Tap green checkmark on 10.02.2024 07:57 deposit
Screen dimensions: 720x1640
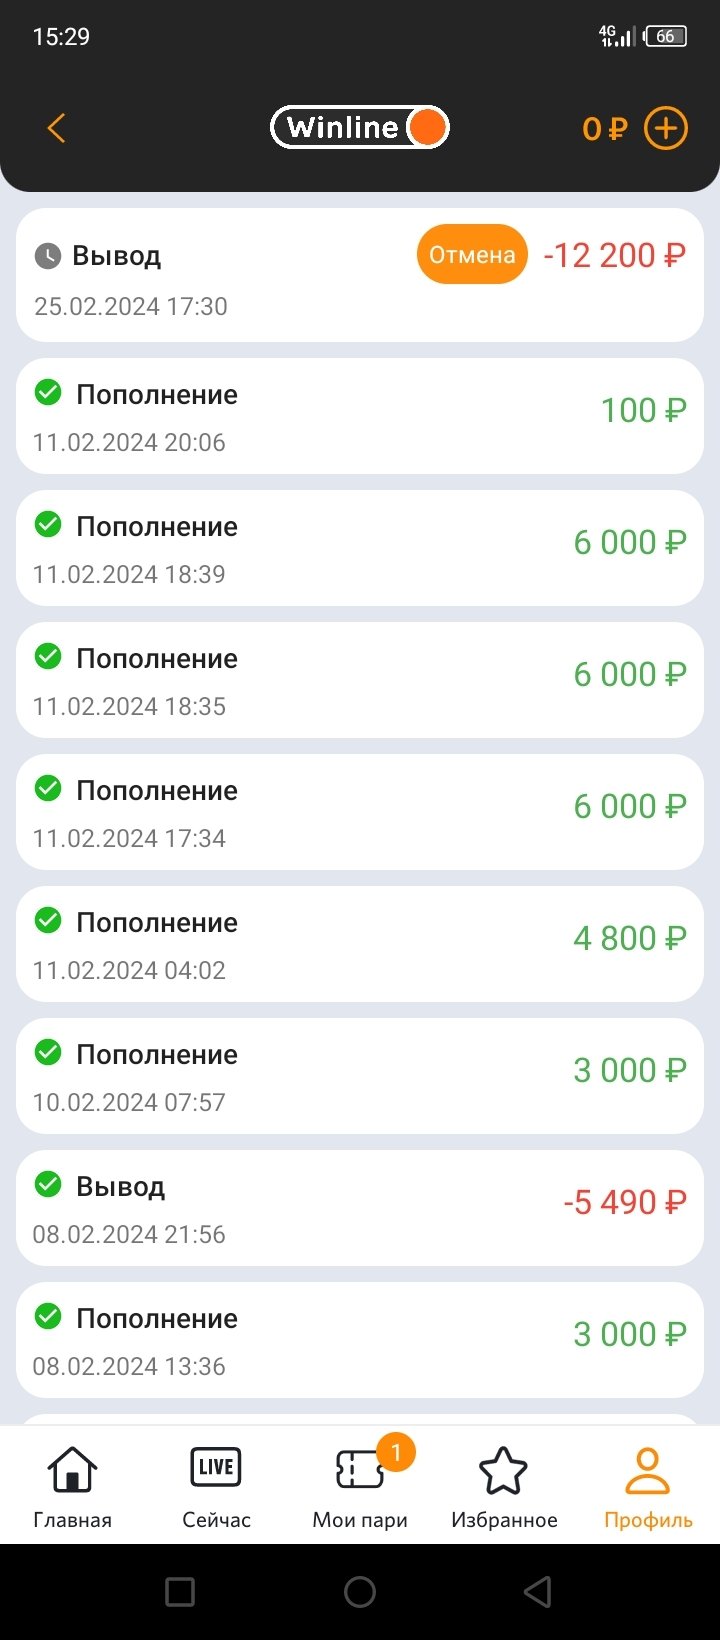48,1052
